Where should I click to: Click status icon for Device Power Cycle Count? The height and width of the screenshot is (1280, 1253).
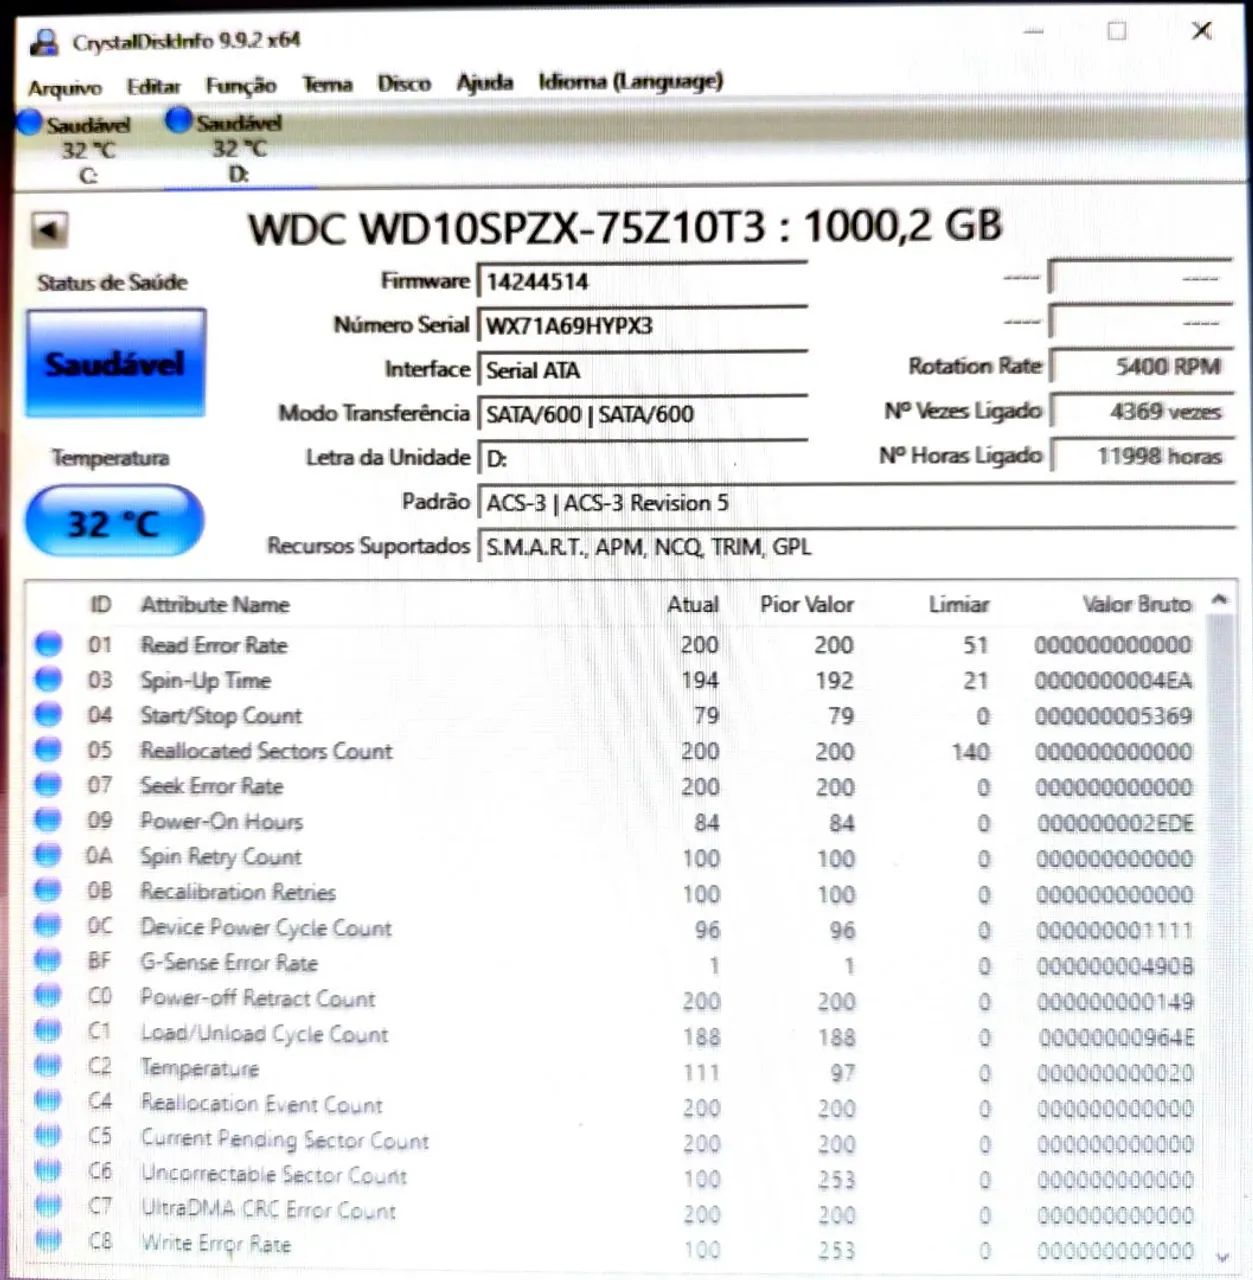[x=48, y=925]
